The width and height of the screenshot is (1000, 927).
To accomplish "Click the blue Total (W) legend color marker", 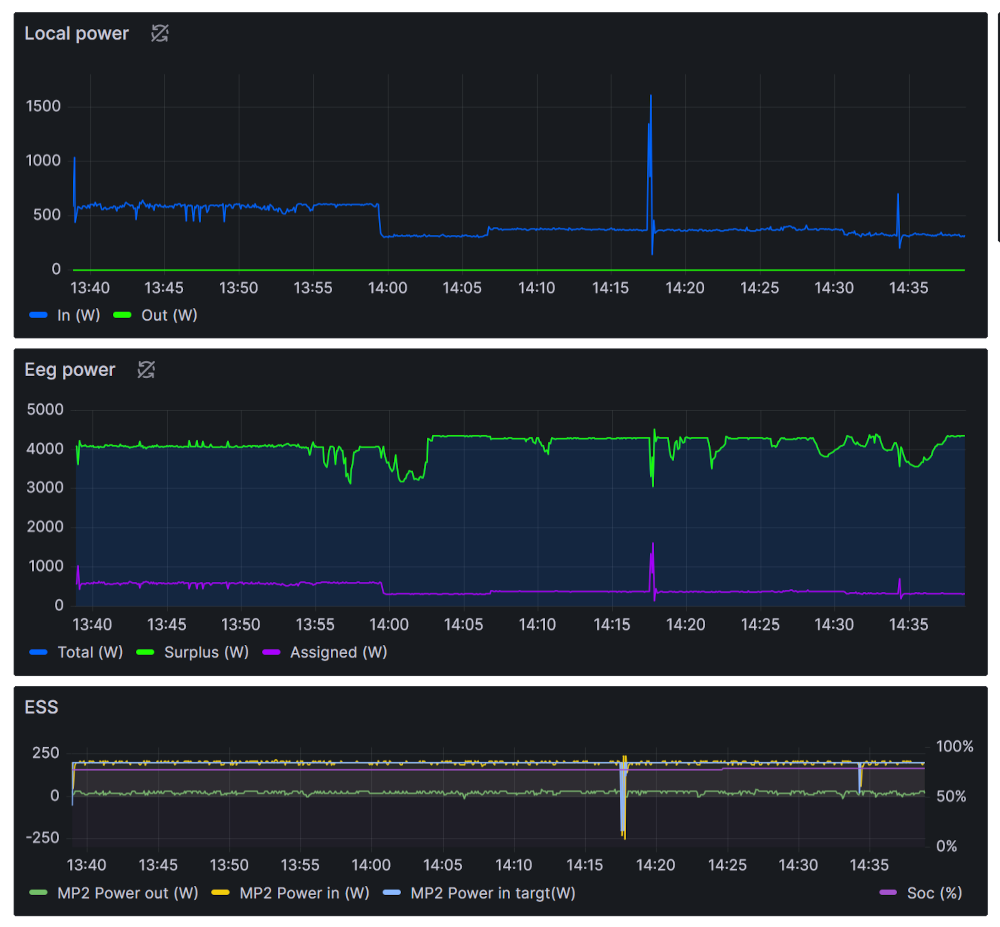I will (x=39, y=652).
